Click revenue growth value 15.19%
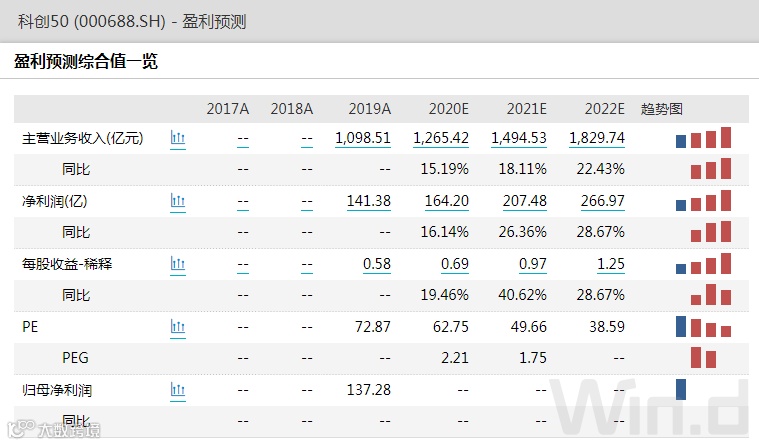Viewport: 759px width, 445px height. click(444, 169)
